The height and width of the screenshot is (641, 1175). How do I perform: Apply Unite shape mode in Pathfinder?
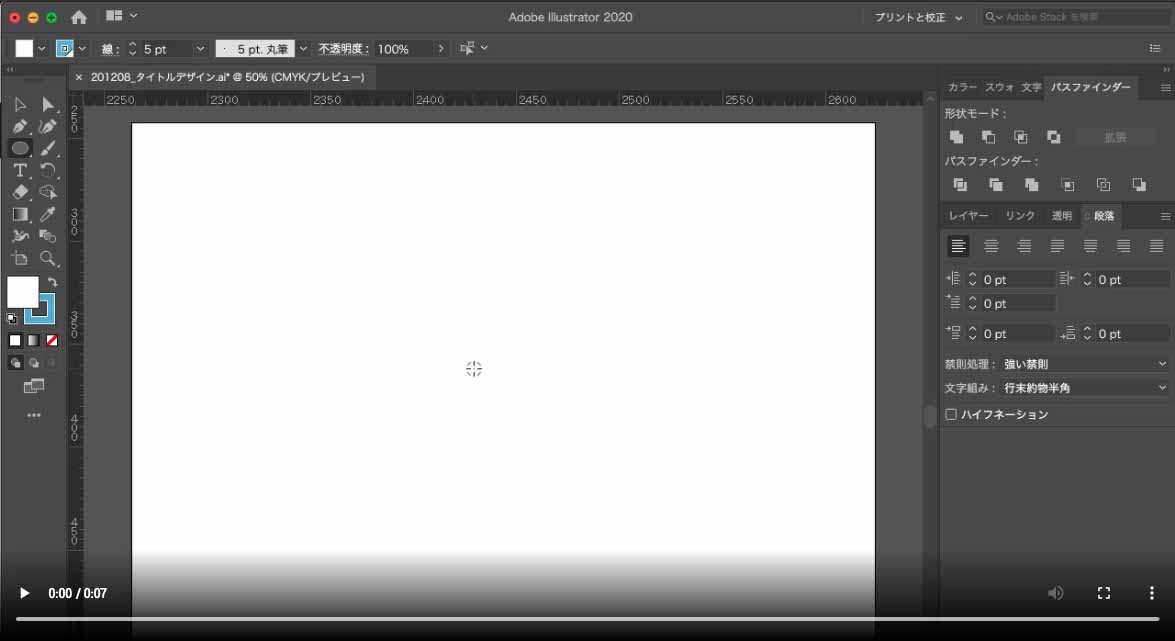(x=957, y=137)
